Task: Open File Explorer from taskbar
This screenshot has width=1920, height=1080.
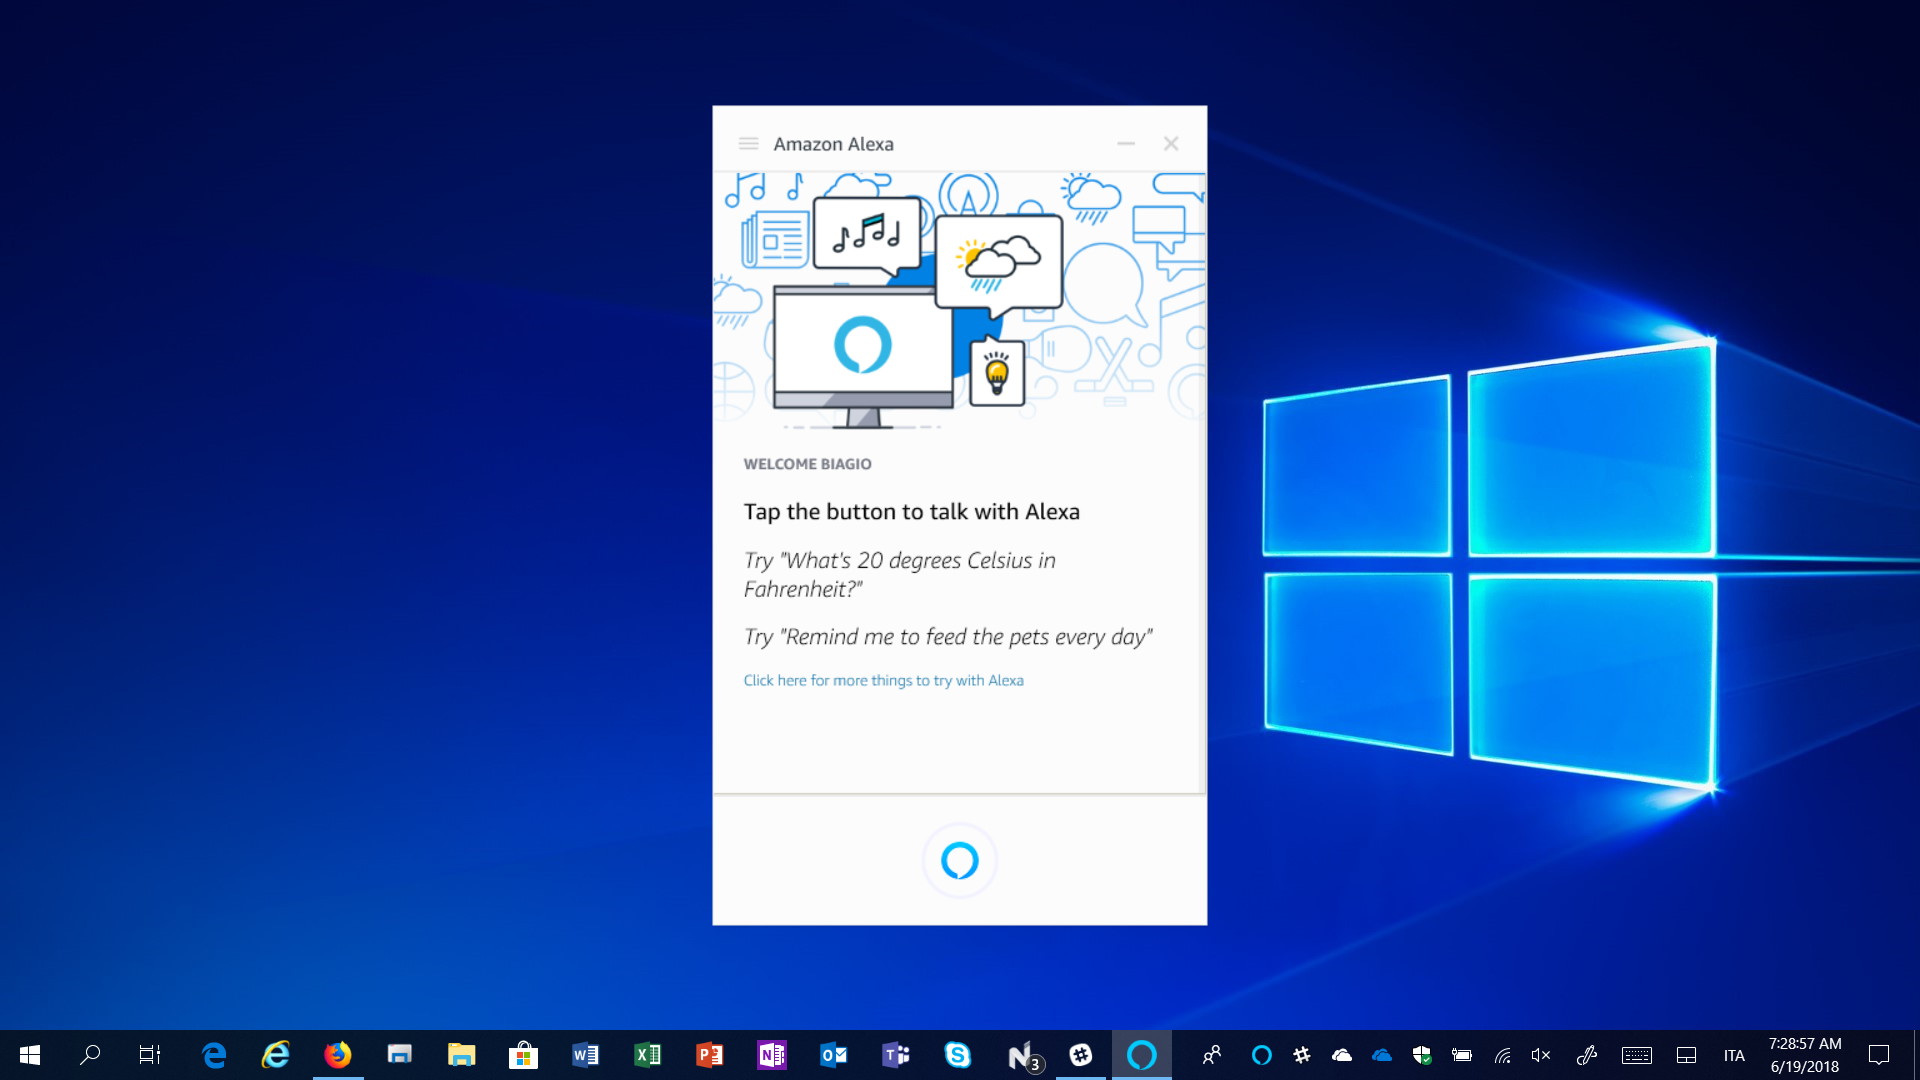Action: pos(461,1055)
